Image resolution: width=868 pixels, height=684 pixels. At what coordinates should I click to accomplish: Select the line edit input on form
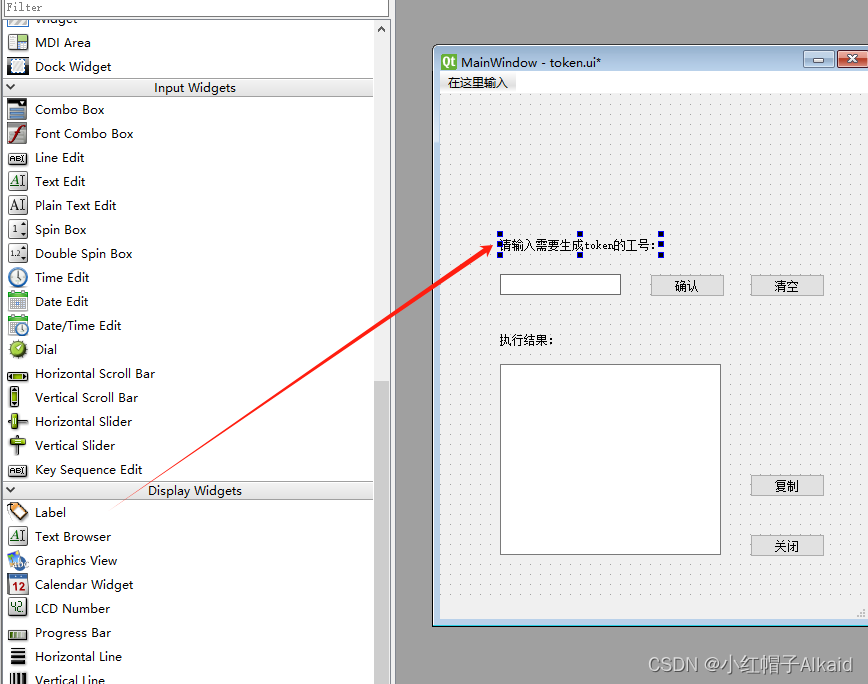560,284
